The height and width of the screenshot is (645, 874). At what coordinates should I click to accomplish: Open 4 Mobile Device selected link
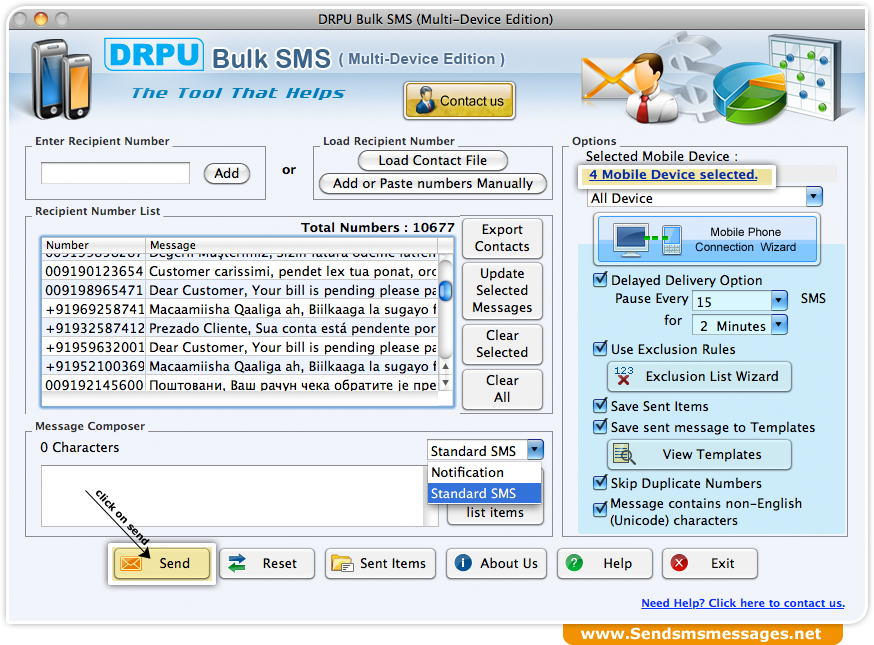coord(673,174)
